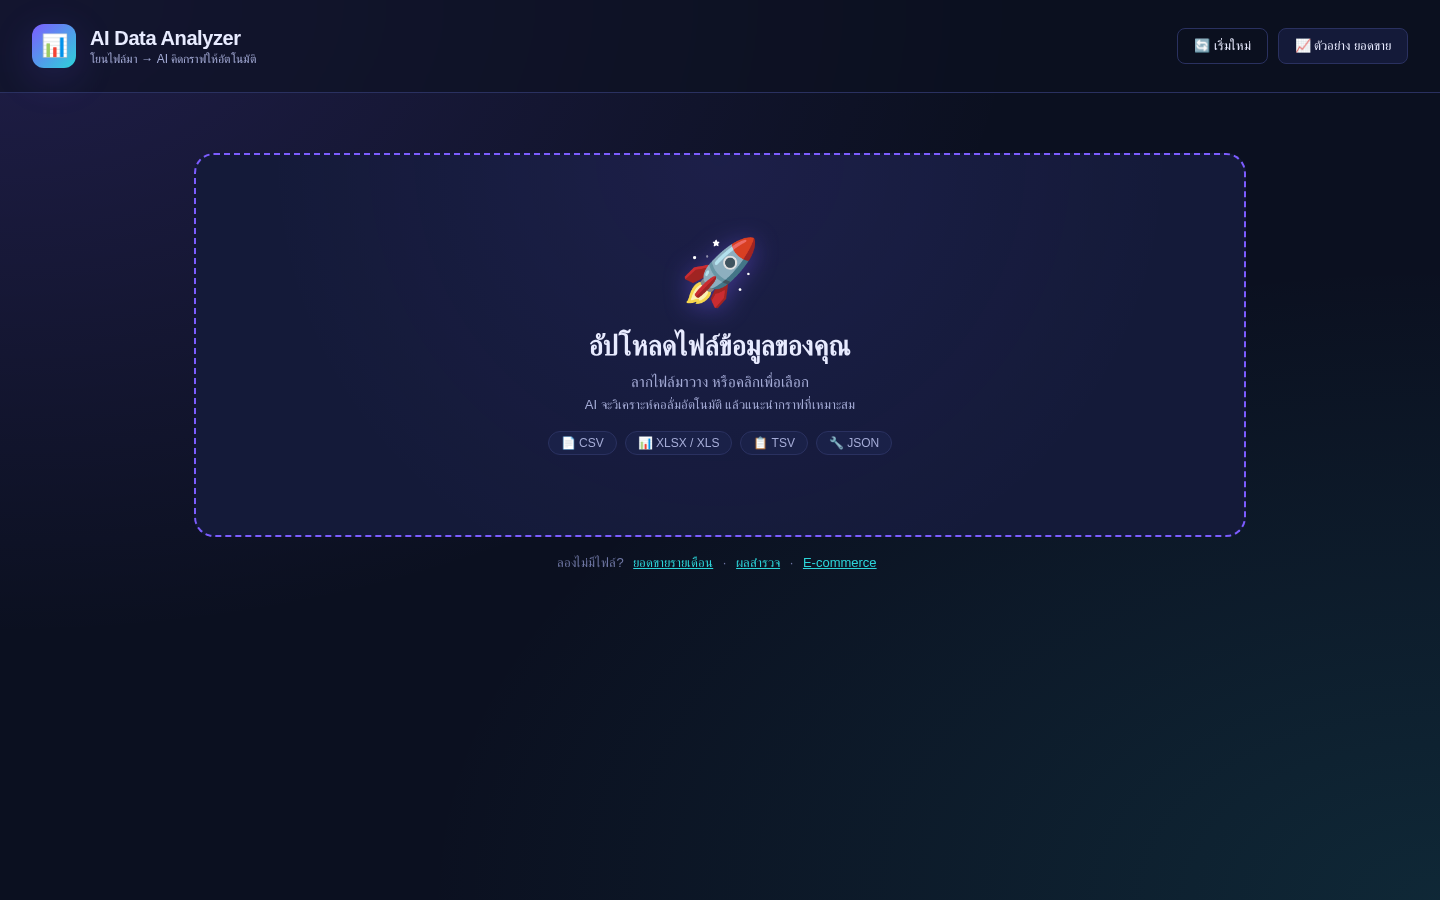
Task: Click the อัปโหลดไฟล์ข้อมูลของคุณ upload heading
Action: (x=720, y=346)
